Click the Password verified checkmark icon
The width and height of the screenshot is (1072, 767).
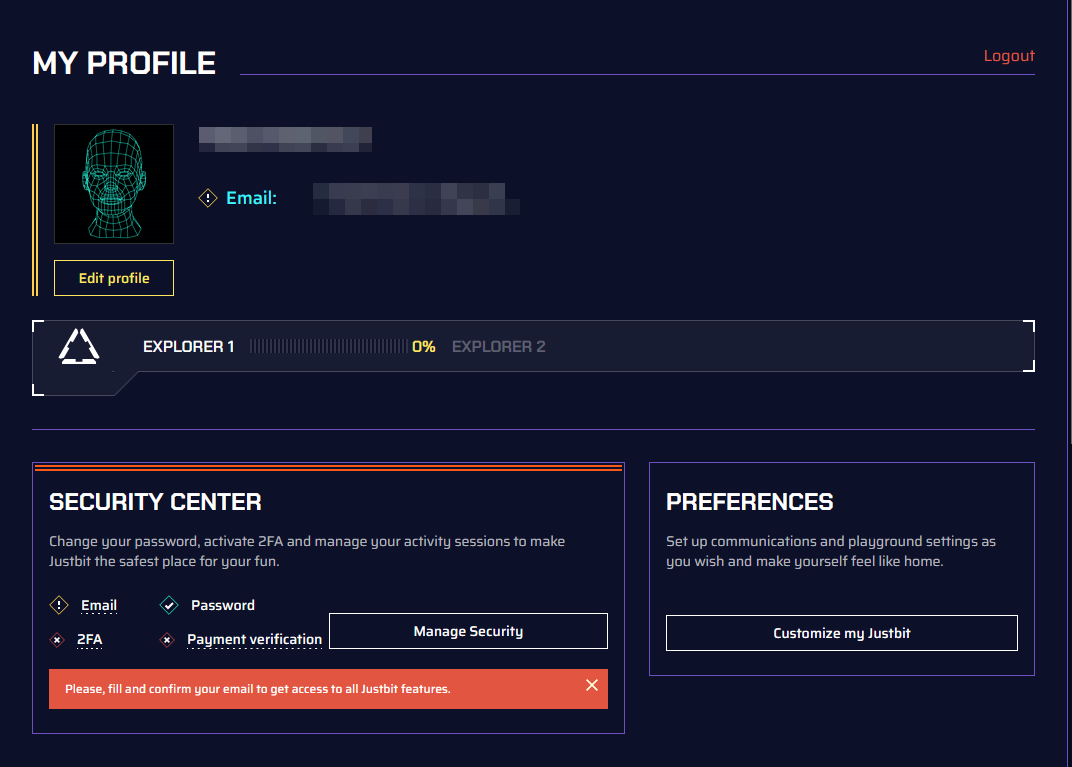[169, 605]
